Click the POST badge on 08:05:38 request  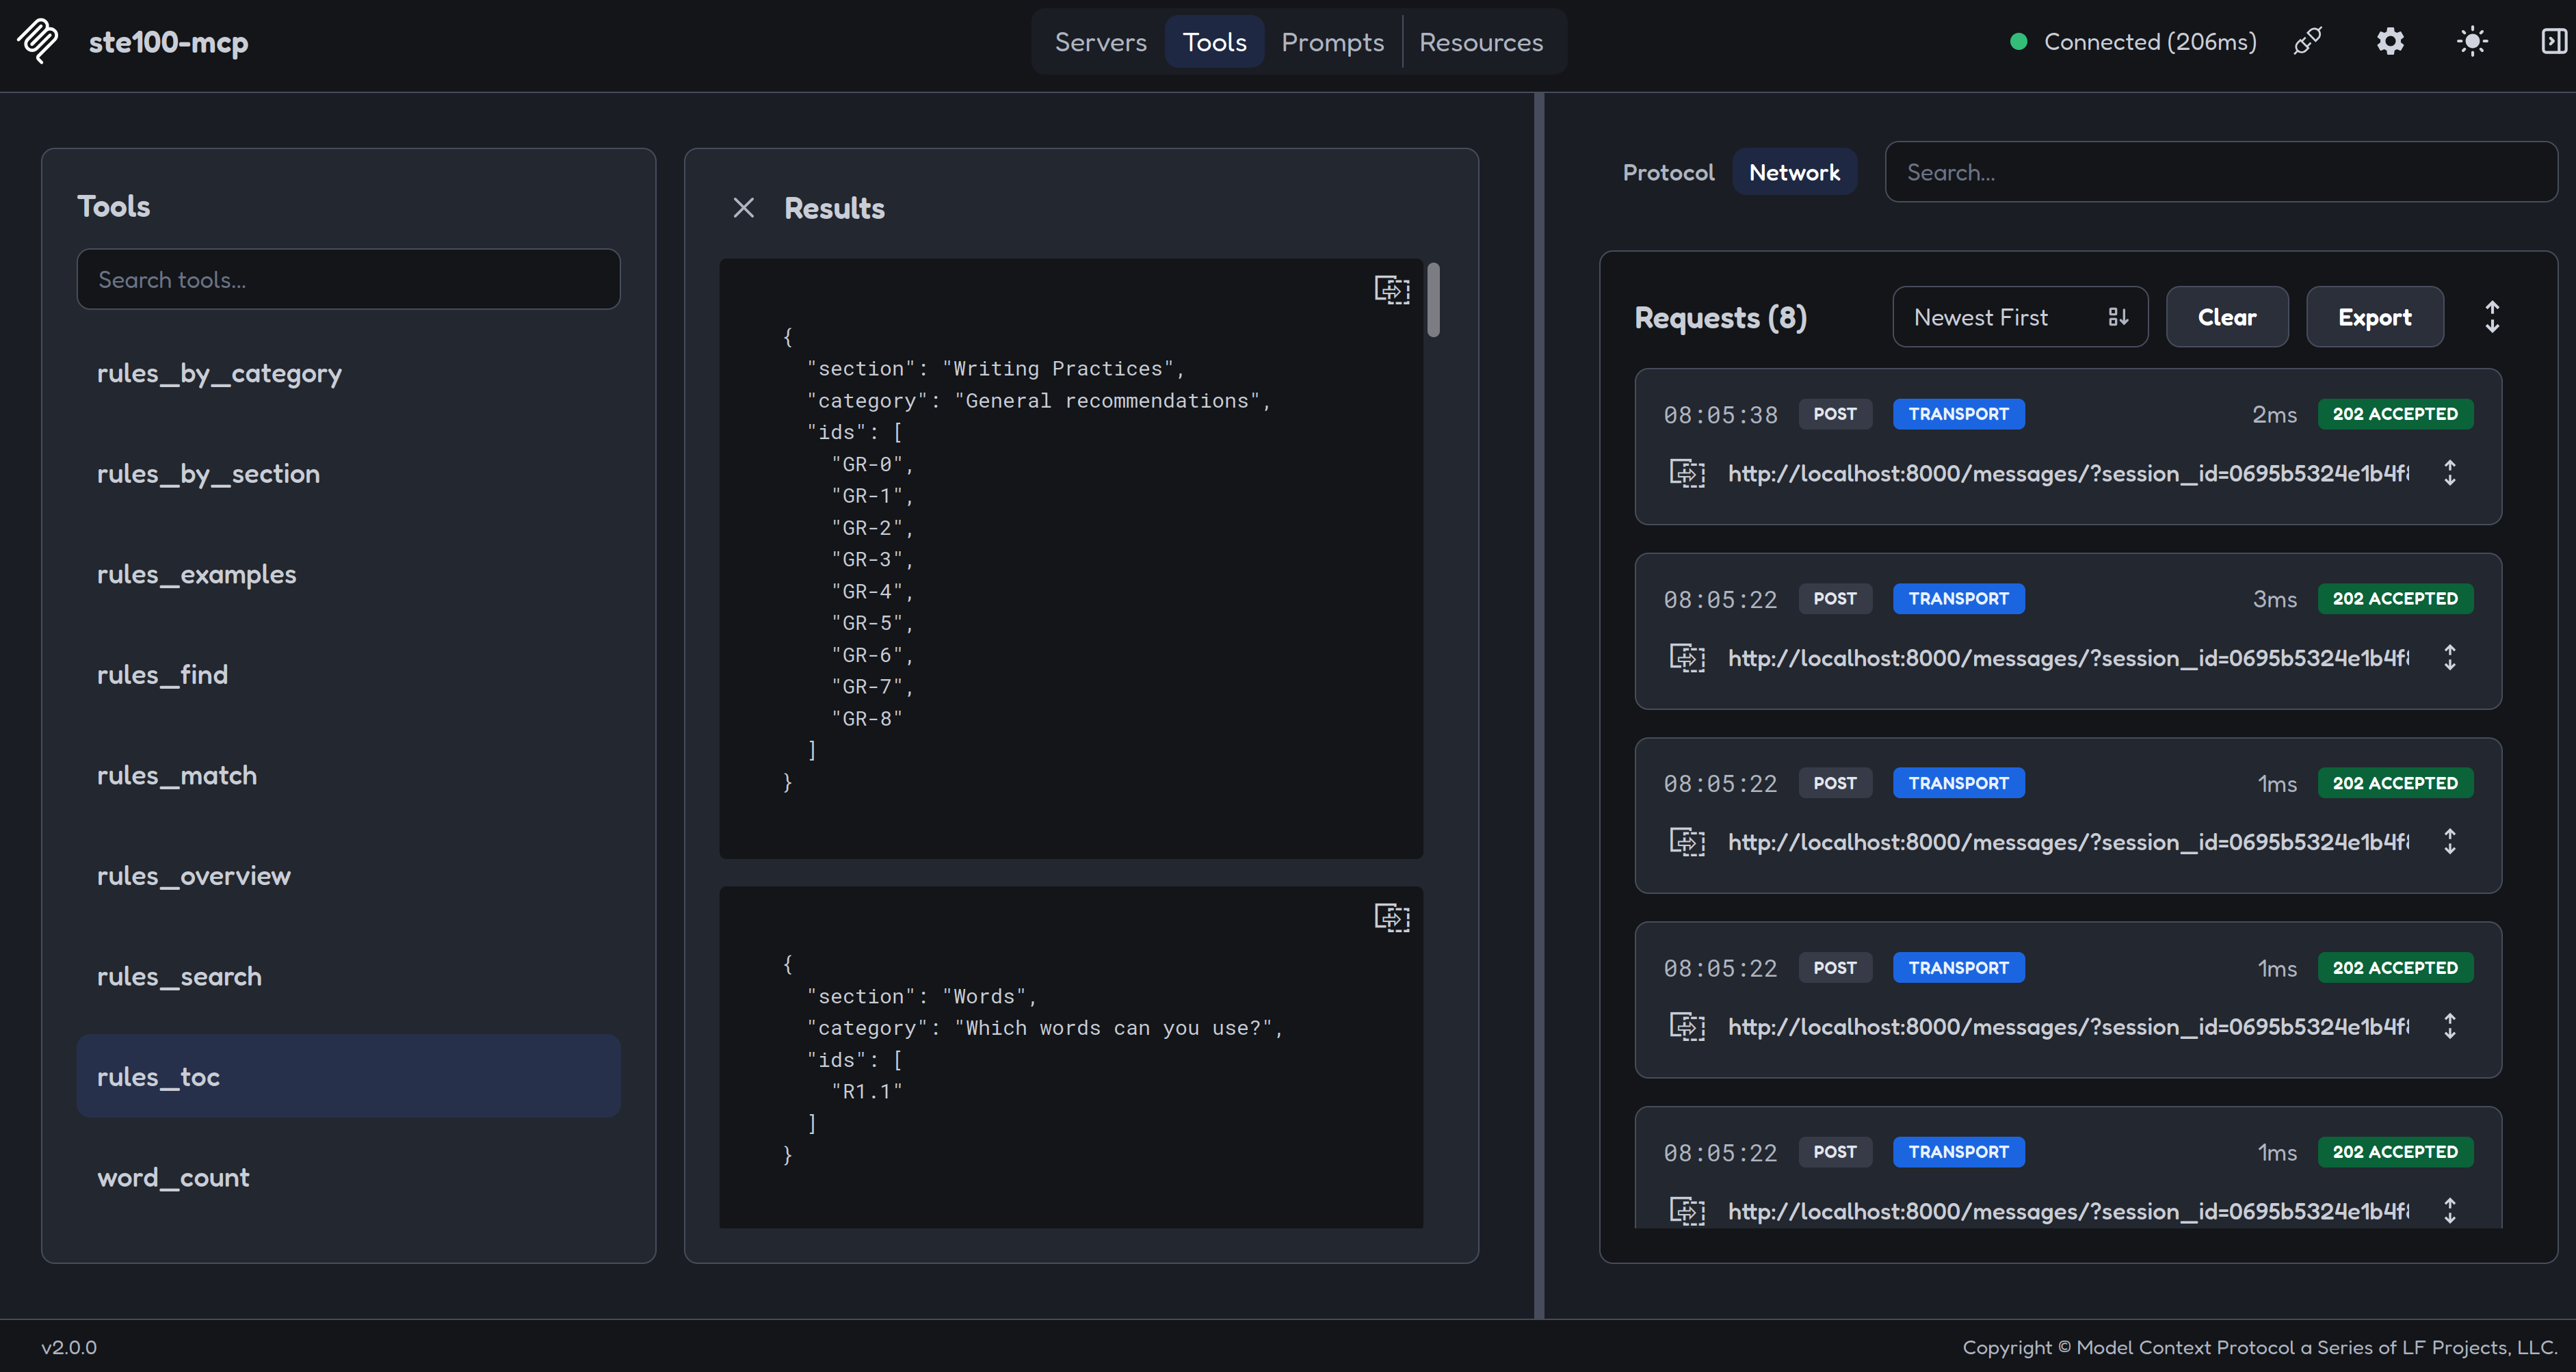(x=1834, y=414)
